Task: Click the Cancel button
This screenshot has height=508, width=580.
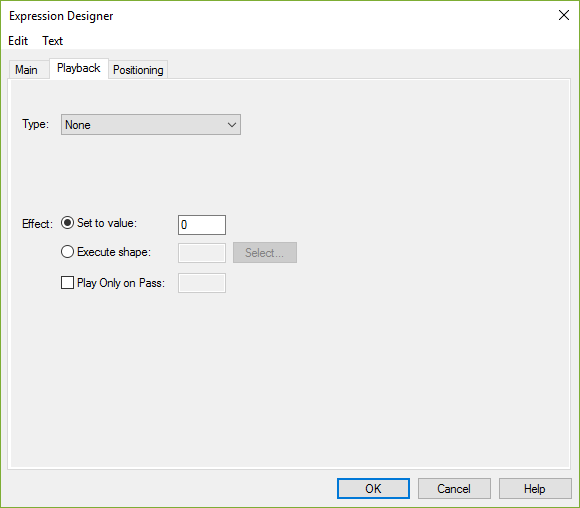Action: tap(454, 488)
